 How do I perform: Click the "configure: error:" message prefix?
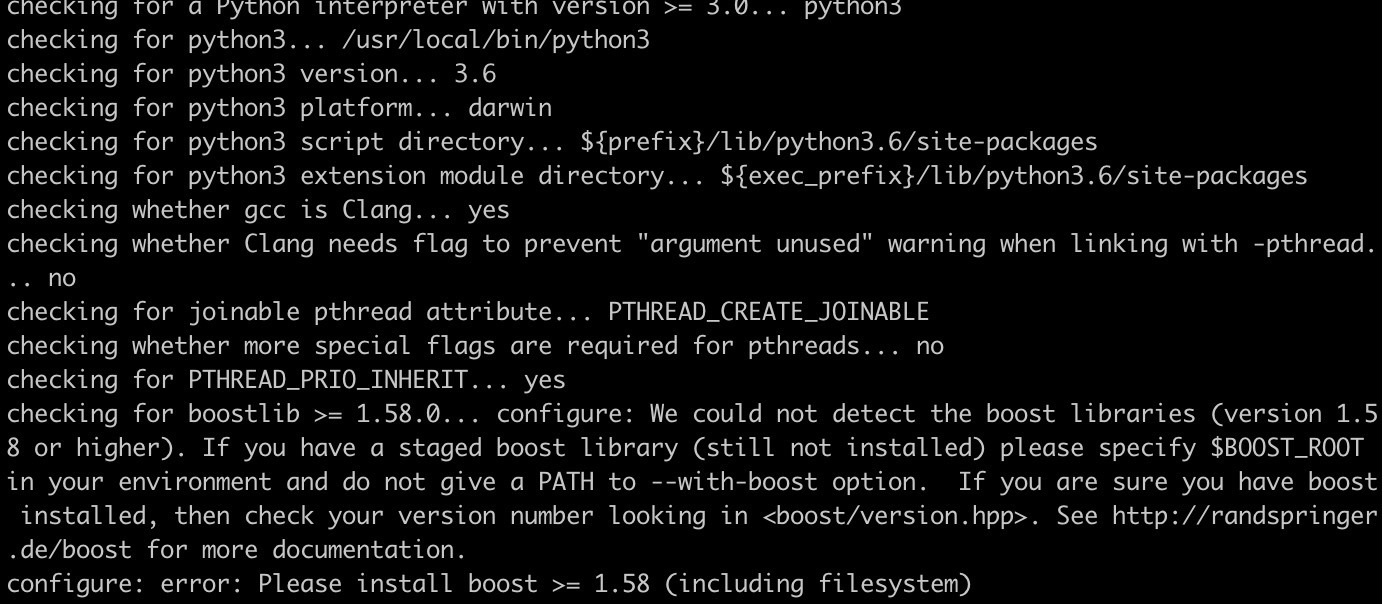pyautogui.click(x=125, y=584)
